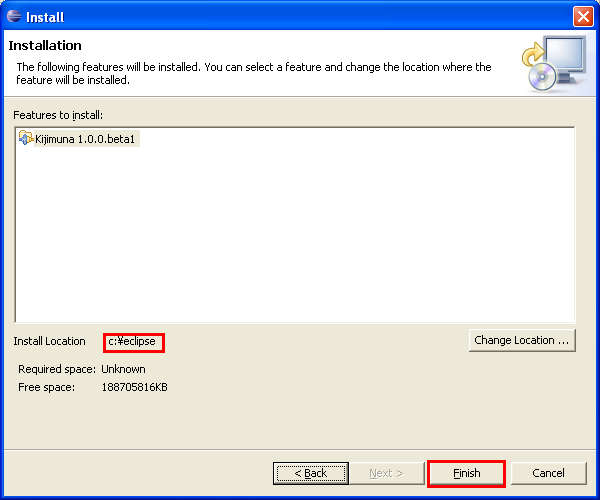Go to the previous page with < Back
This screenshot has width=600, height=500.
click(x=310, y=473)
